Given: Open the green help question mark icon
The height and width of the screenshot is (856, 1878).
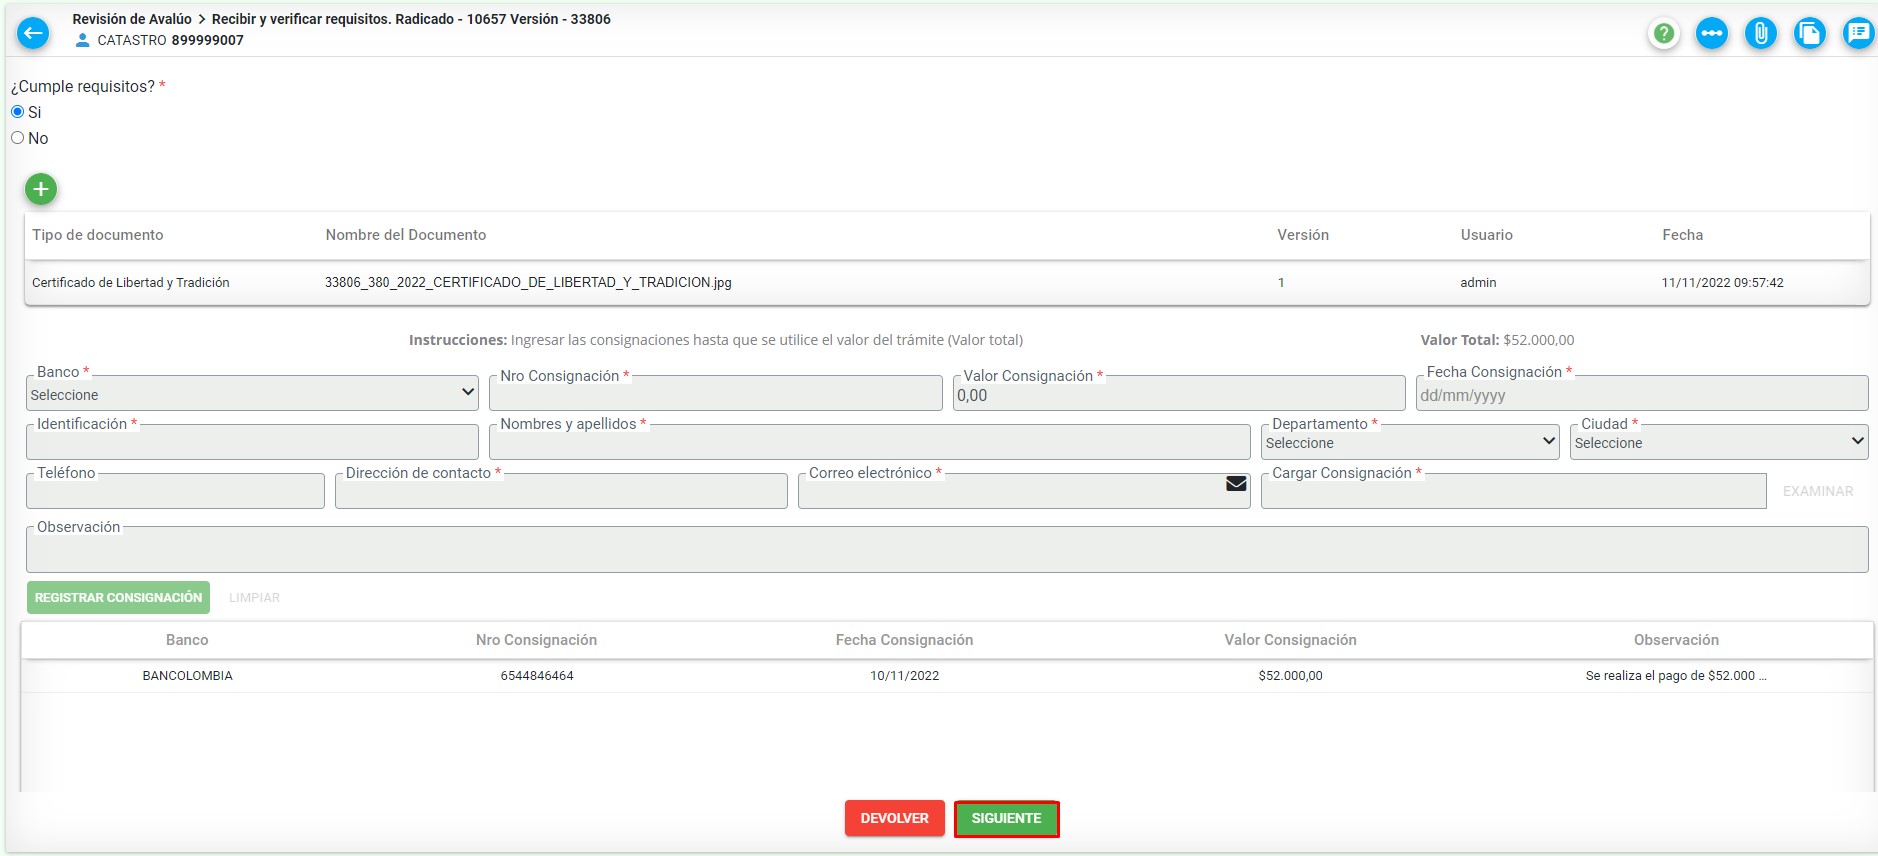Looking at the screenshot, I should coord(1663,33).
